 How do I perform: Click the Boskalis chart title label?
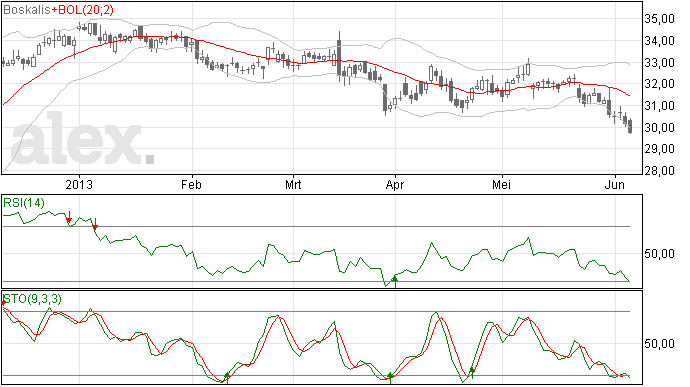[26, 10]
